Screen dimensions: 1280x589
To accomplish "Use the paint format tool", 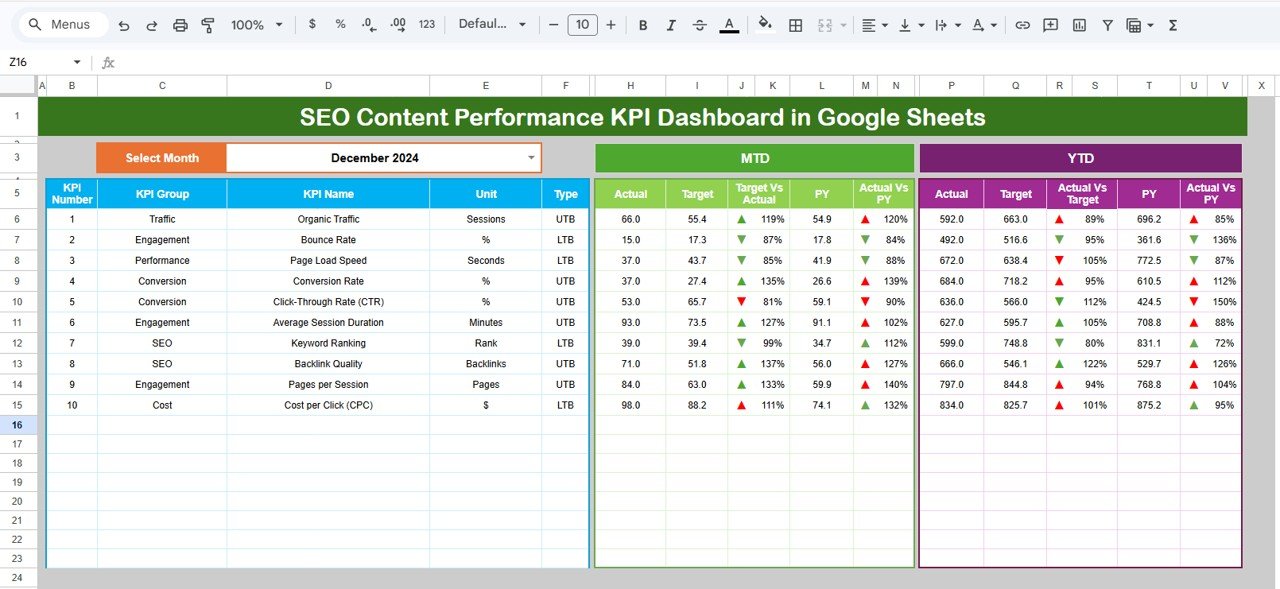I will [208, 24].
